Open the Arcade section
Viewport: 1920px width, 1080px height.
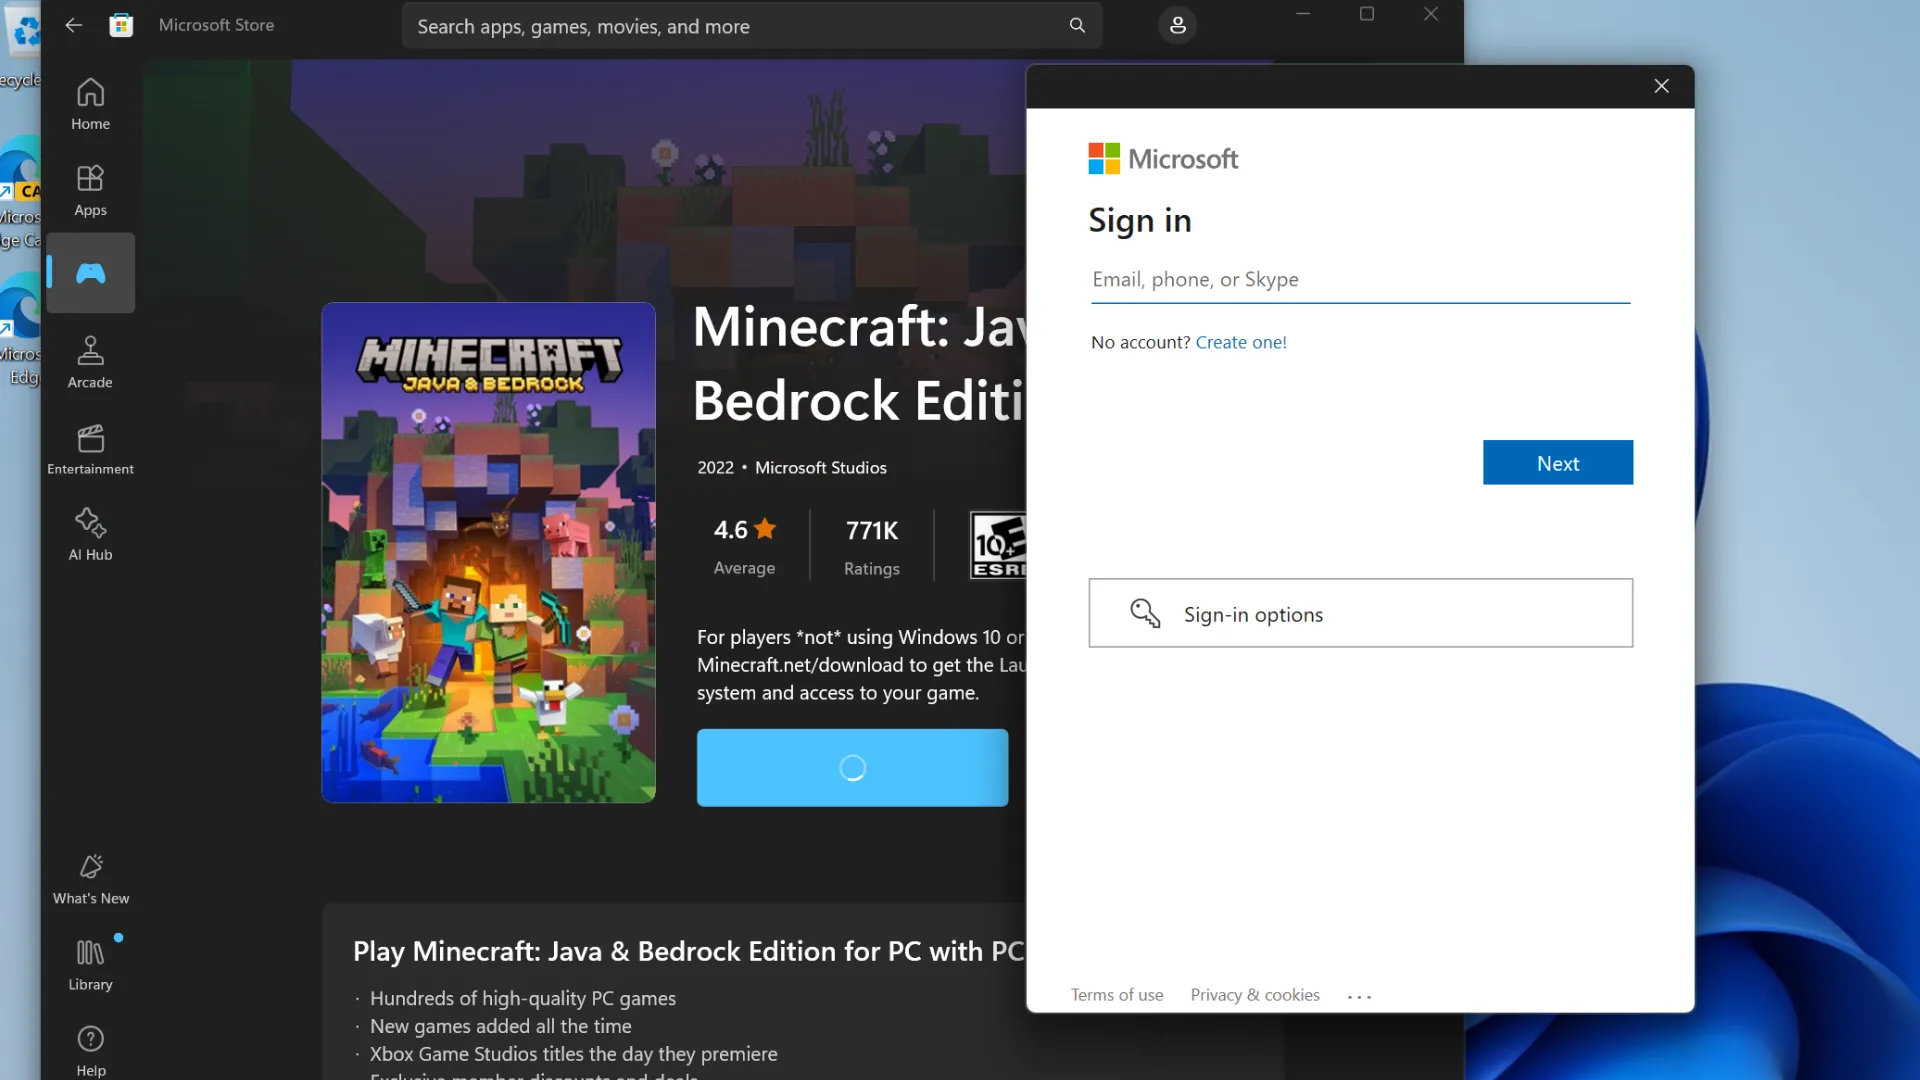(90, 361)
